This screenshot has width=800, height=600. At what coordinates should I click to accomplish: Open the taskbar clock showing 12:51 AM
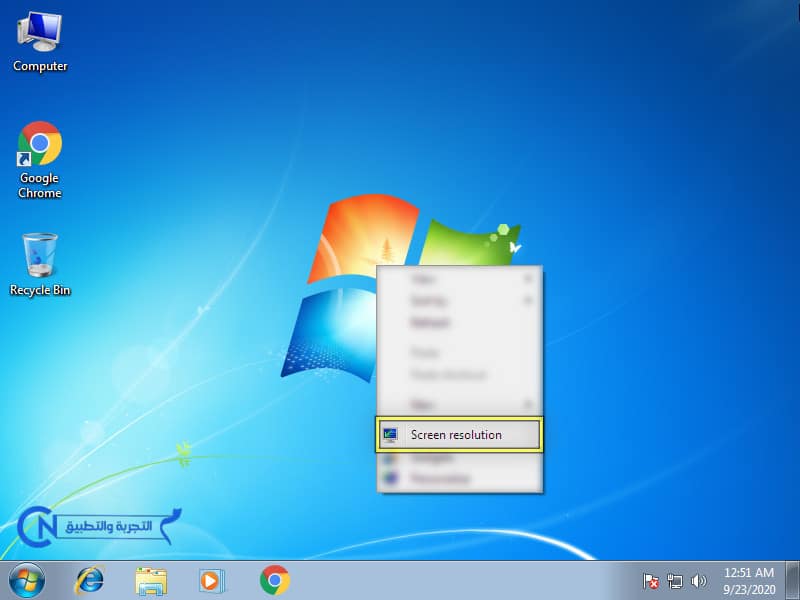coord(749,581)
